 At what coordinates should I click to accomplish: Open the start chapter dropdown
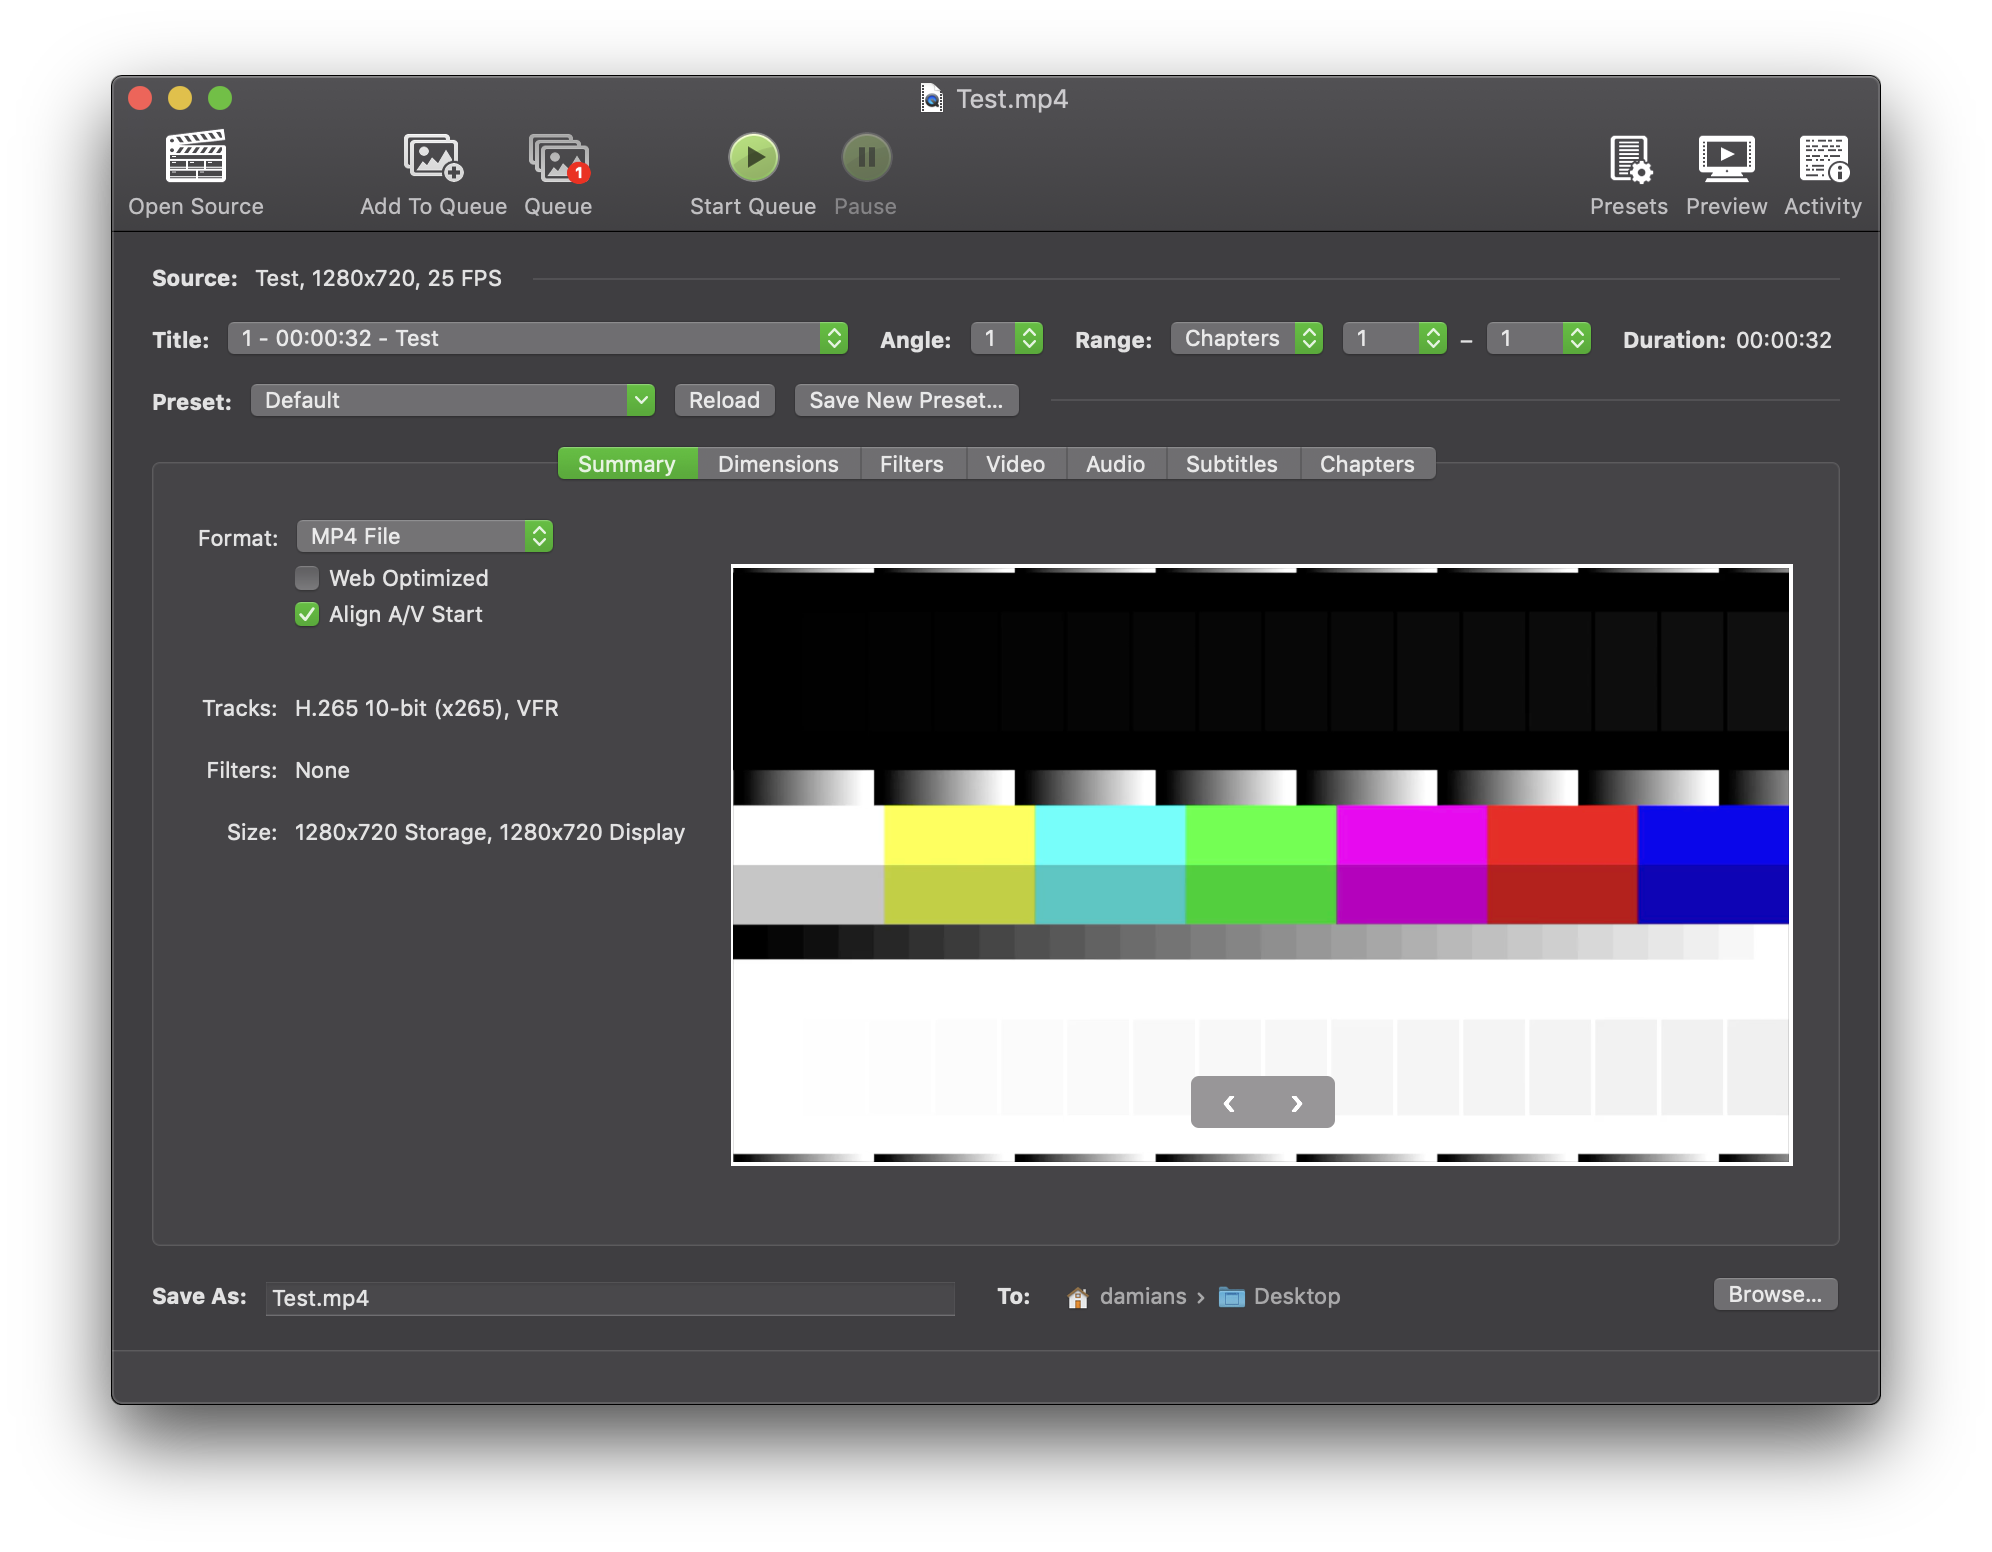[x=1395, y=338]
